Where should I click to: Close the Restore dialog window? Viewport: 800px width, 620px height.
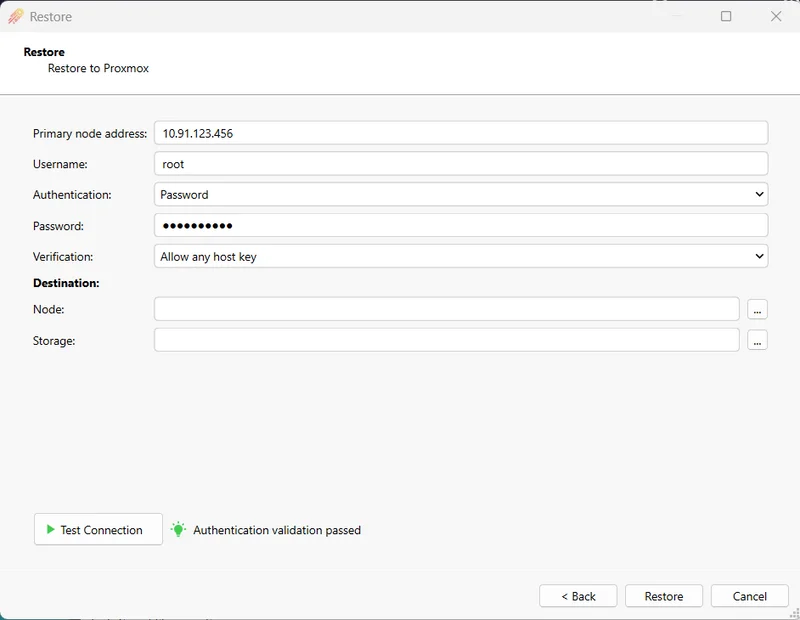click(x=776, y=16)
